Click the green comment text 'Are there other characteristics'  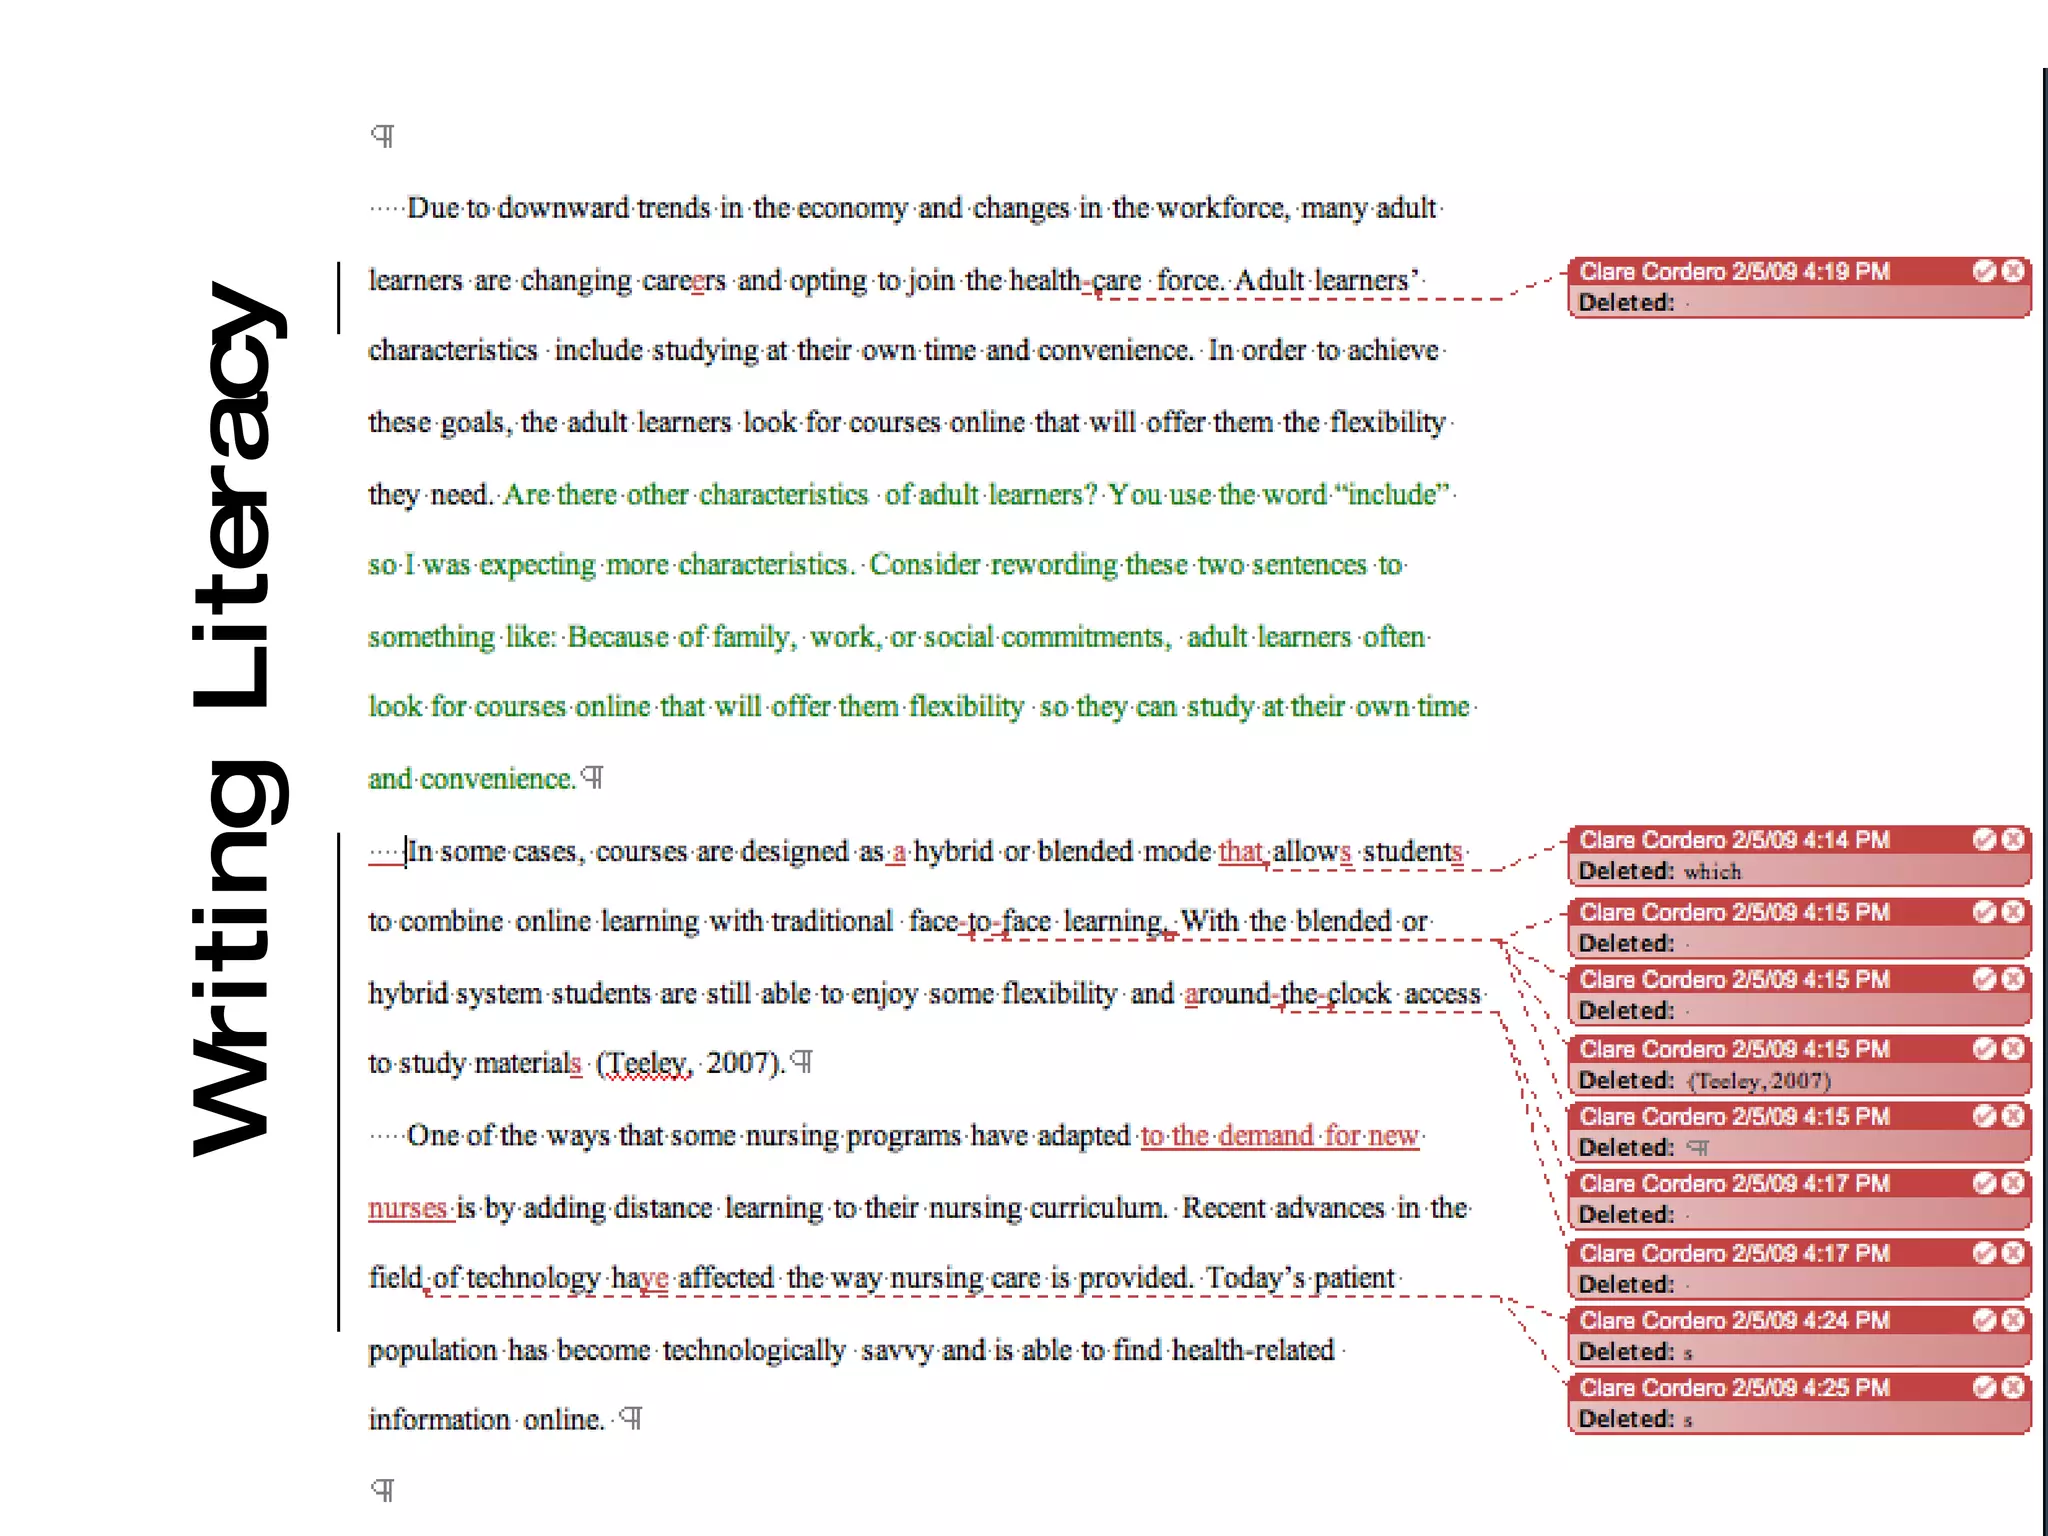coord(686,495)
